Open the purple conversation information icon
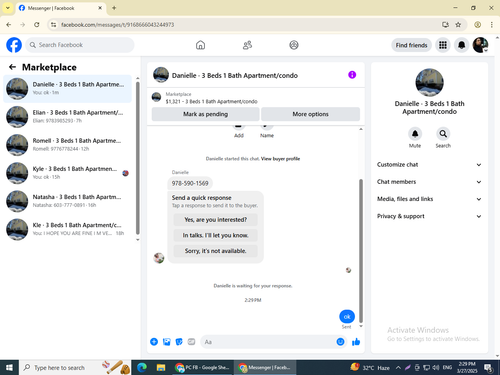Image resolution: width=500 pixels, height=375 pixels. pyautogui.click(x=352, y=75)
